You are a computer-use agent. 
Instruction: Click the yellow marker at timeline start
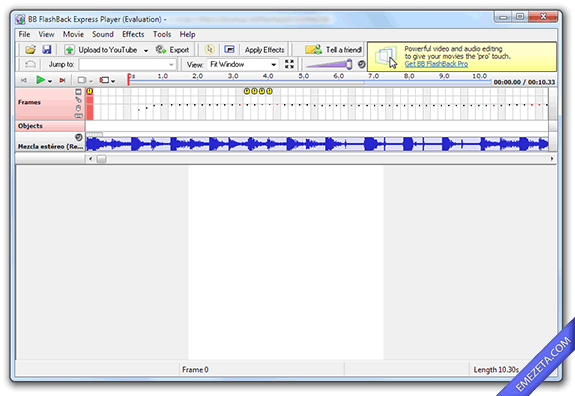[x=89, y=91]
